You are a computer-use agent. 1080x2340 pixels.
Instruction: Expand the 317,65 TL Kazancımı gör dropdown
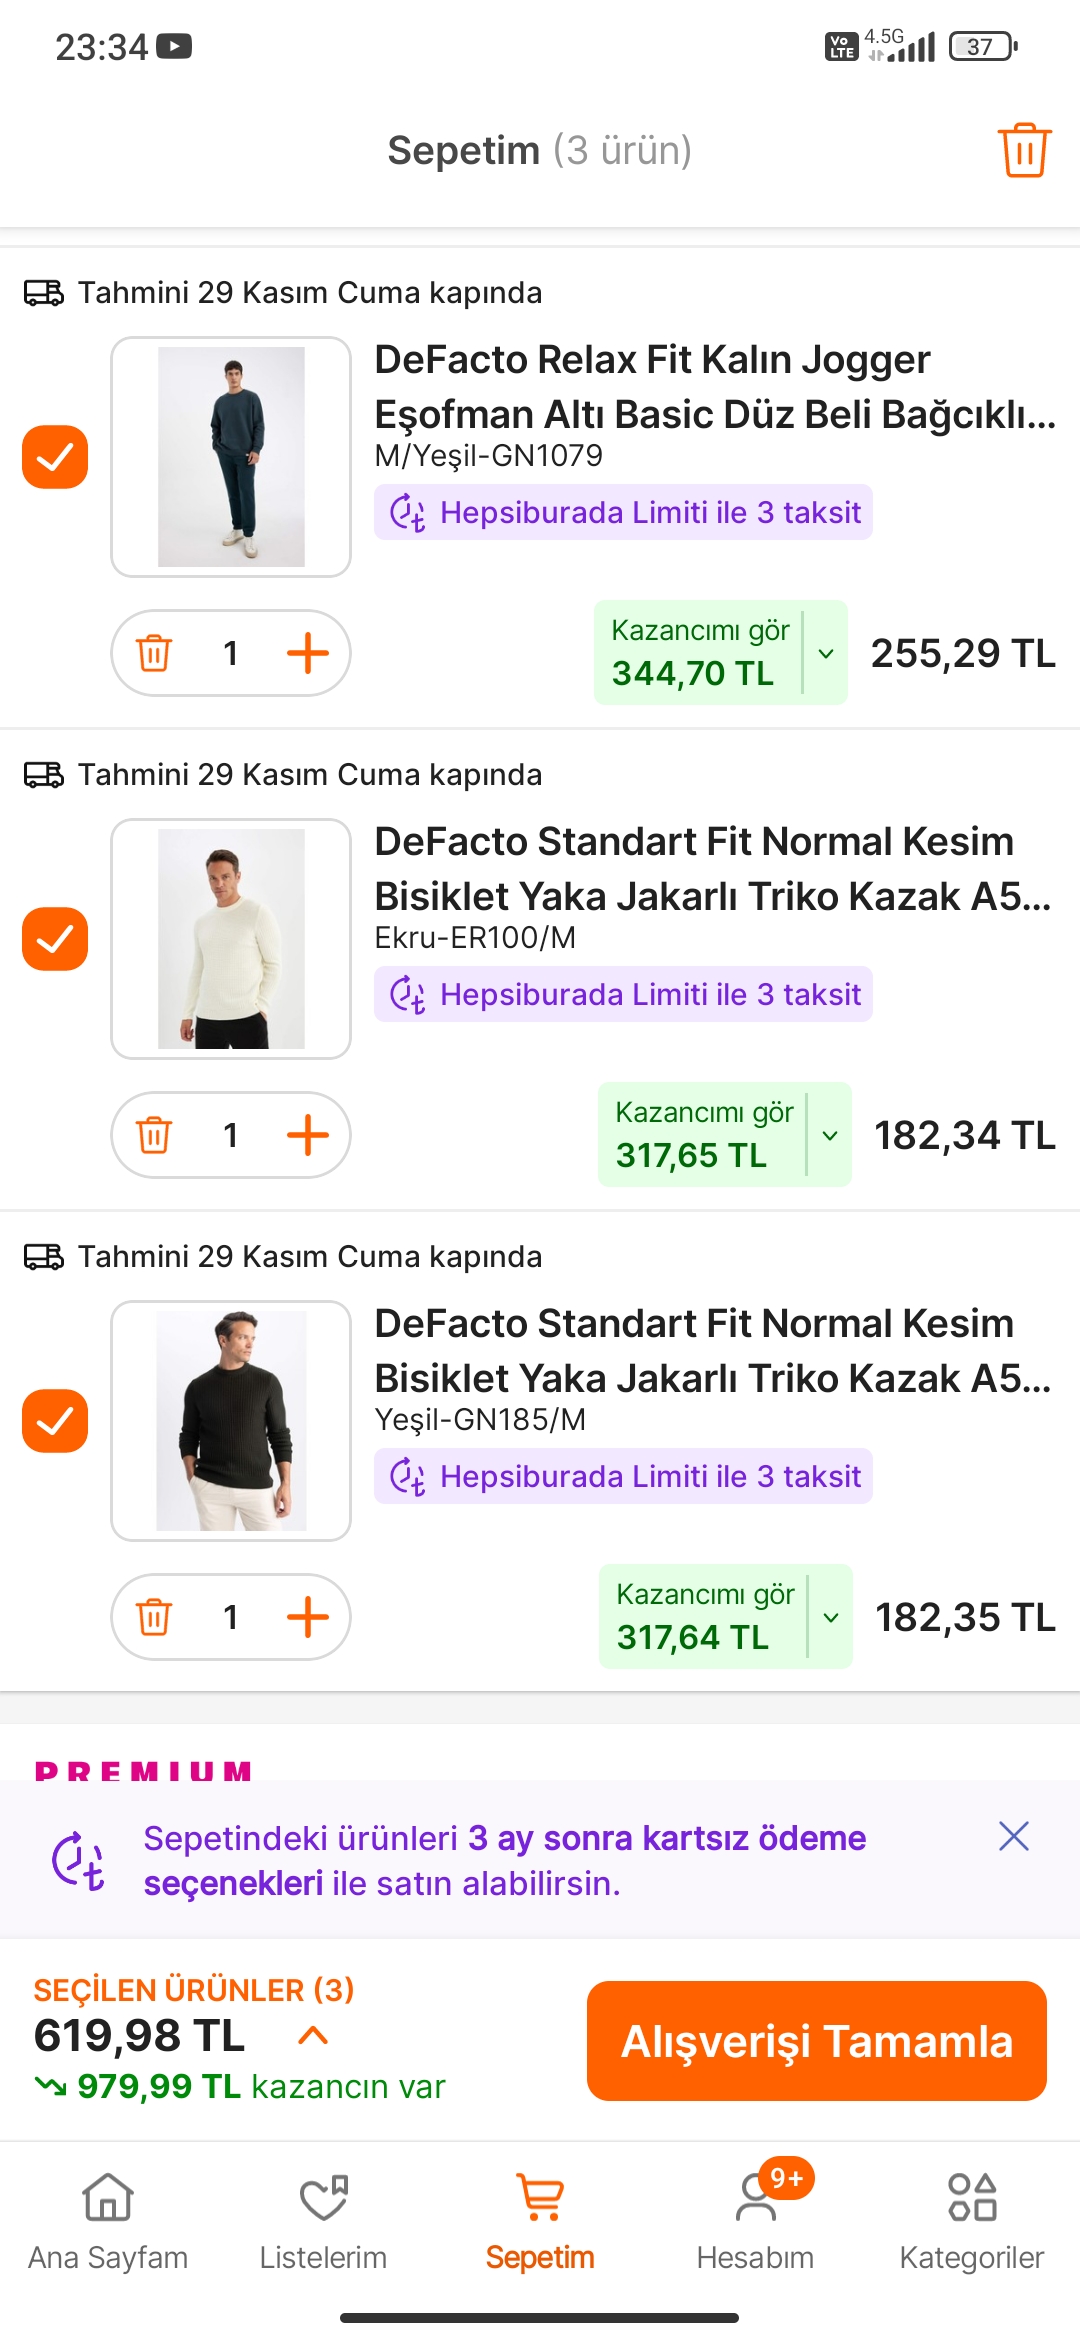[829, 1135]
